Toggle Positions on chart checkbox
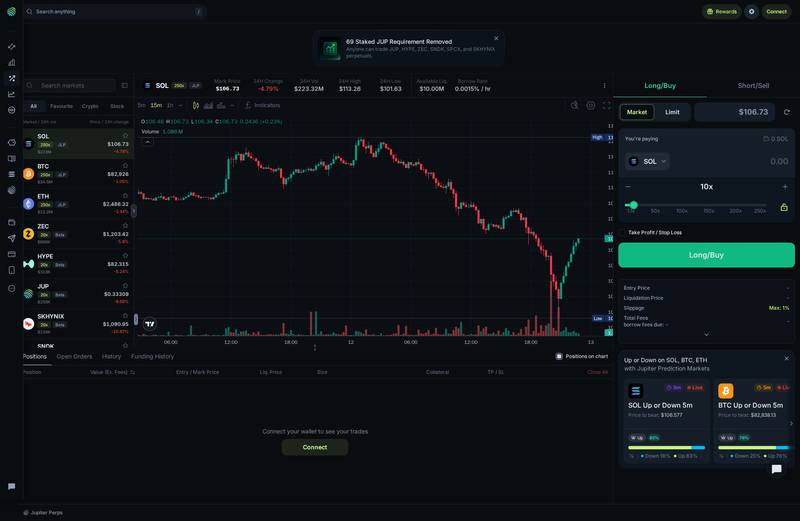Viewport: 800px width, 521px height. 559,356
